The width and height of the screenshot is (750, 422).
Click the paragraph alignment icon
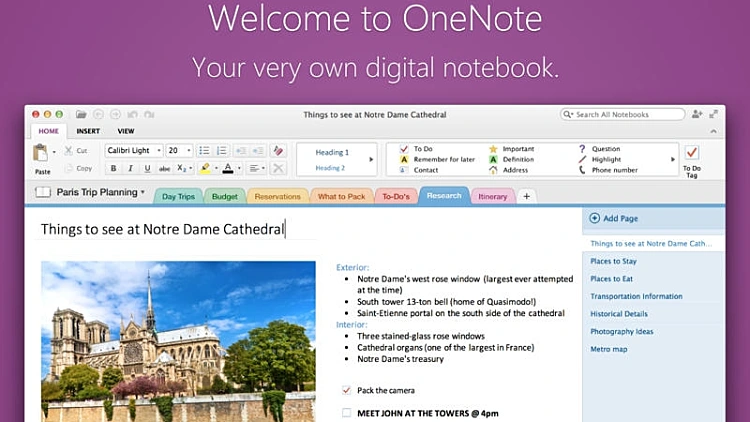point(254,168)
